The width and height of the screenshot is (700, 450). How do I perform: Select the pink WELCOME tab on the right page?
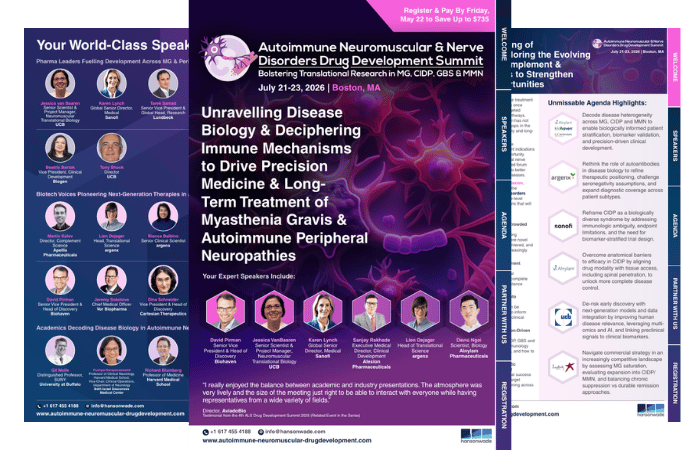click(674, 67)
